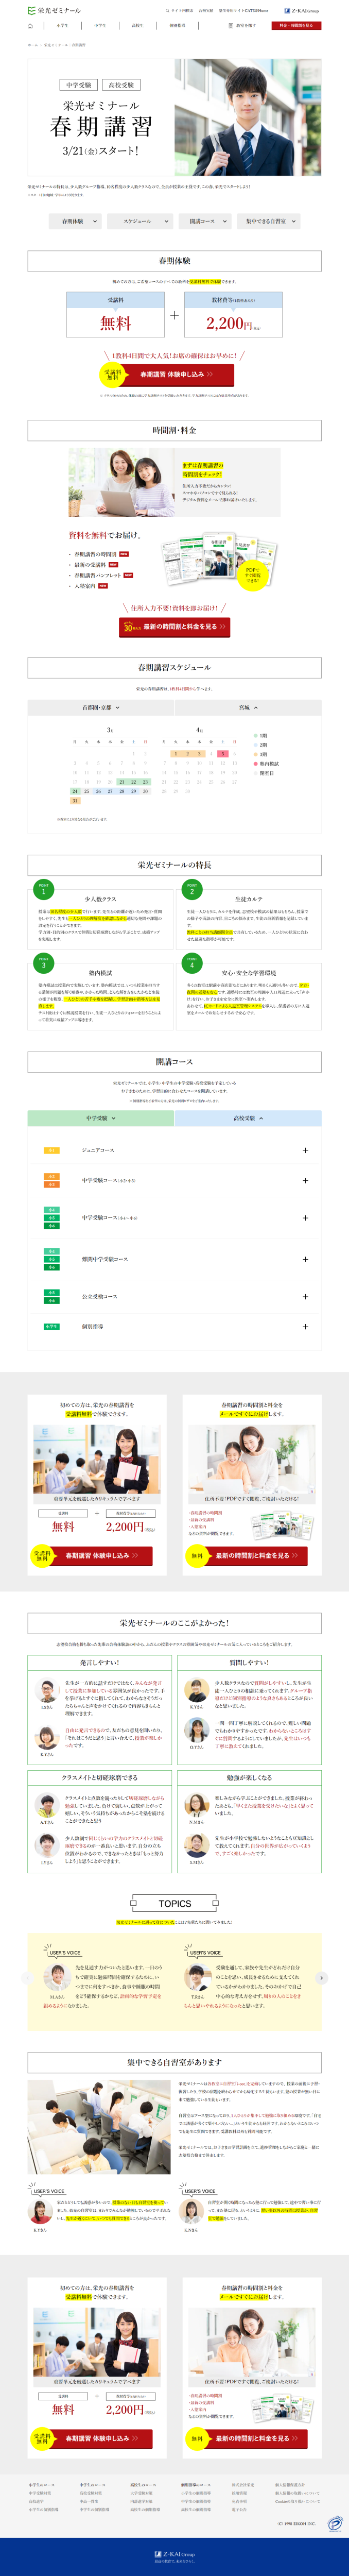
Task: Open the 個別指導 navigation menu item
Action: pos(177,26)
